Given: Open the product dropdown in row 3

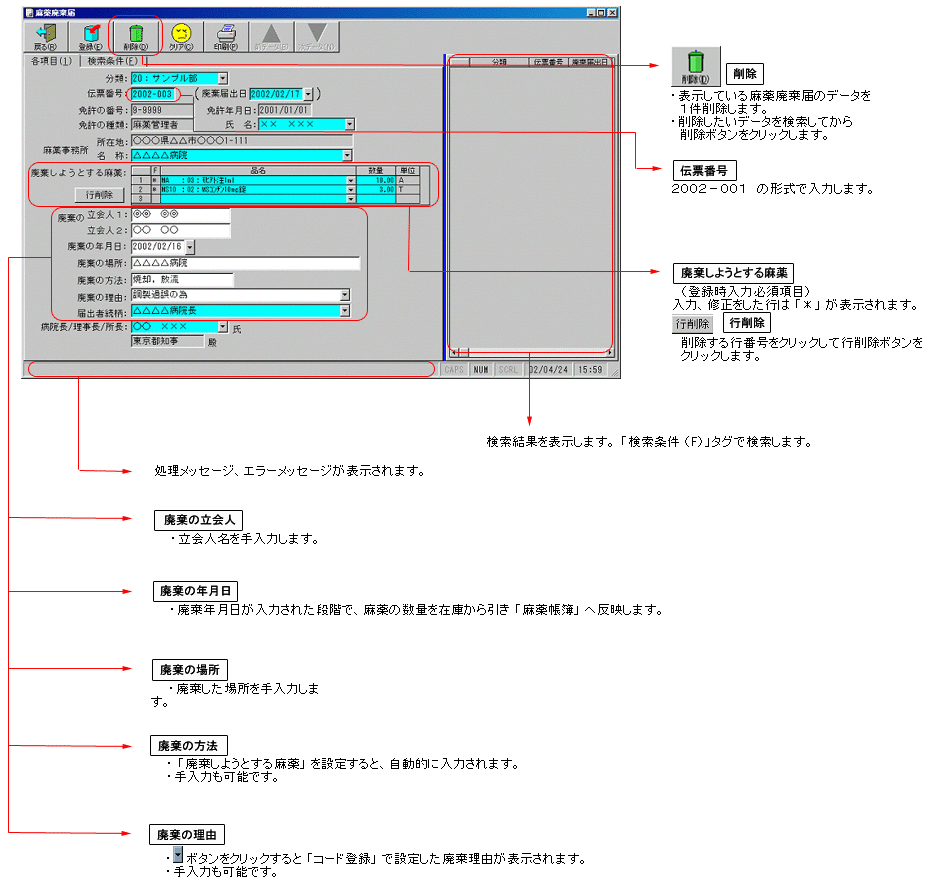Looking at the screenshot, I should [351, 199].
